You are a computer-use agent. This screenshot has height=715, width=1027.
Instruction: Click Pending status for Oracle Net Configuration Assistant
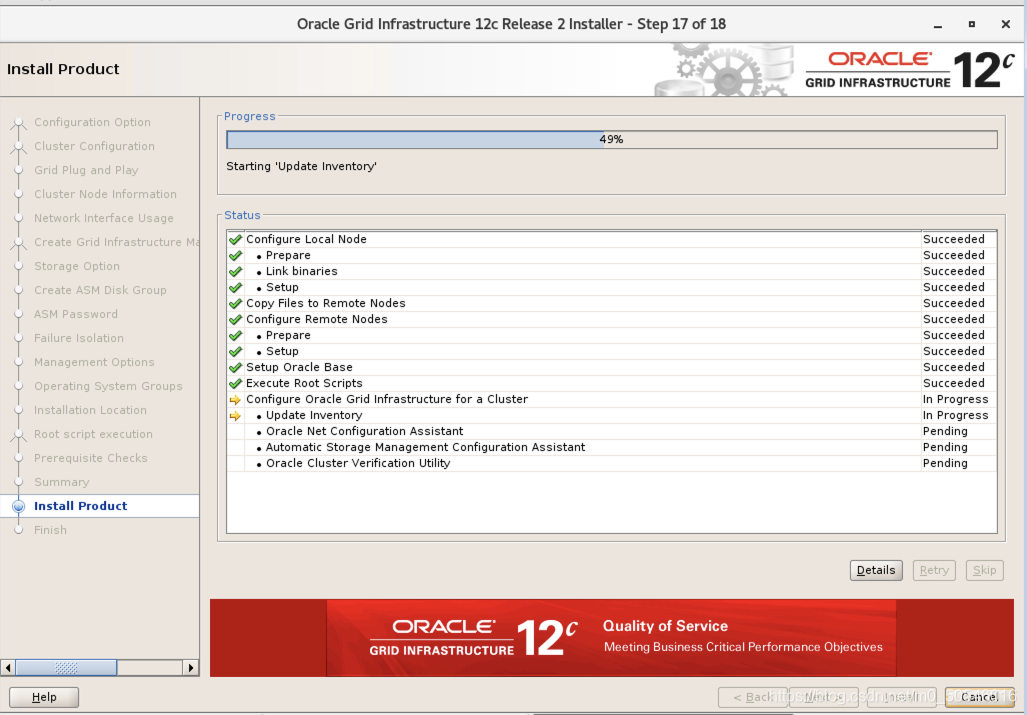pos(945,431)
